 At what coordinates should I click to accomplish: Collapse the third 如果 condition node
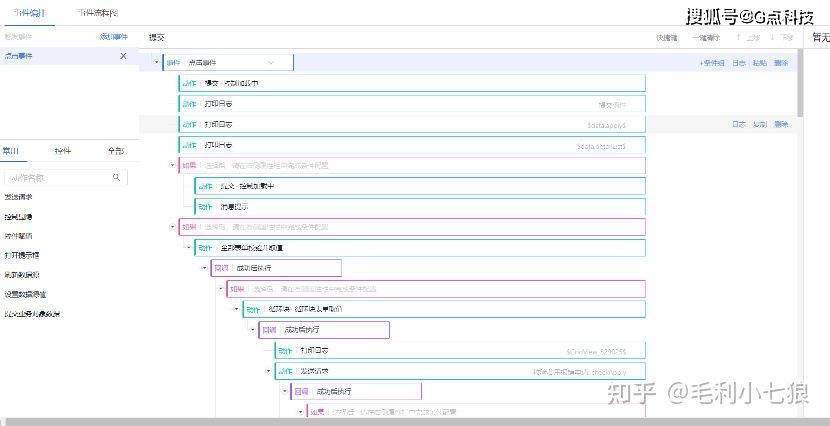220,288
